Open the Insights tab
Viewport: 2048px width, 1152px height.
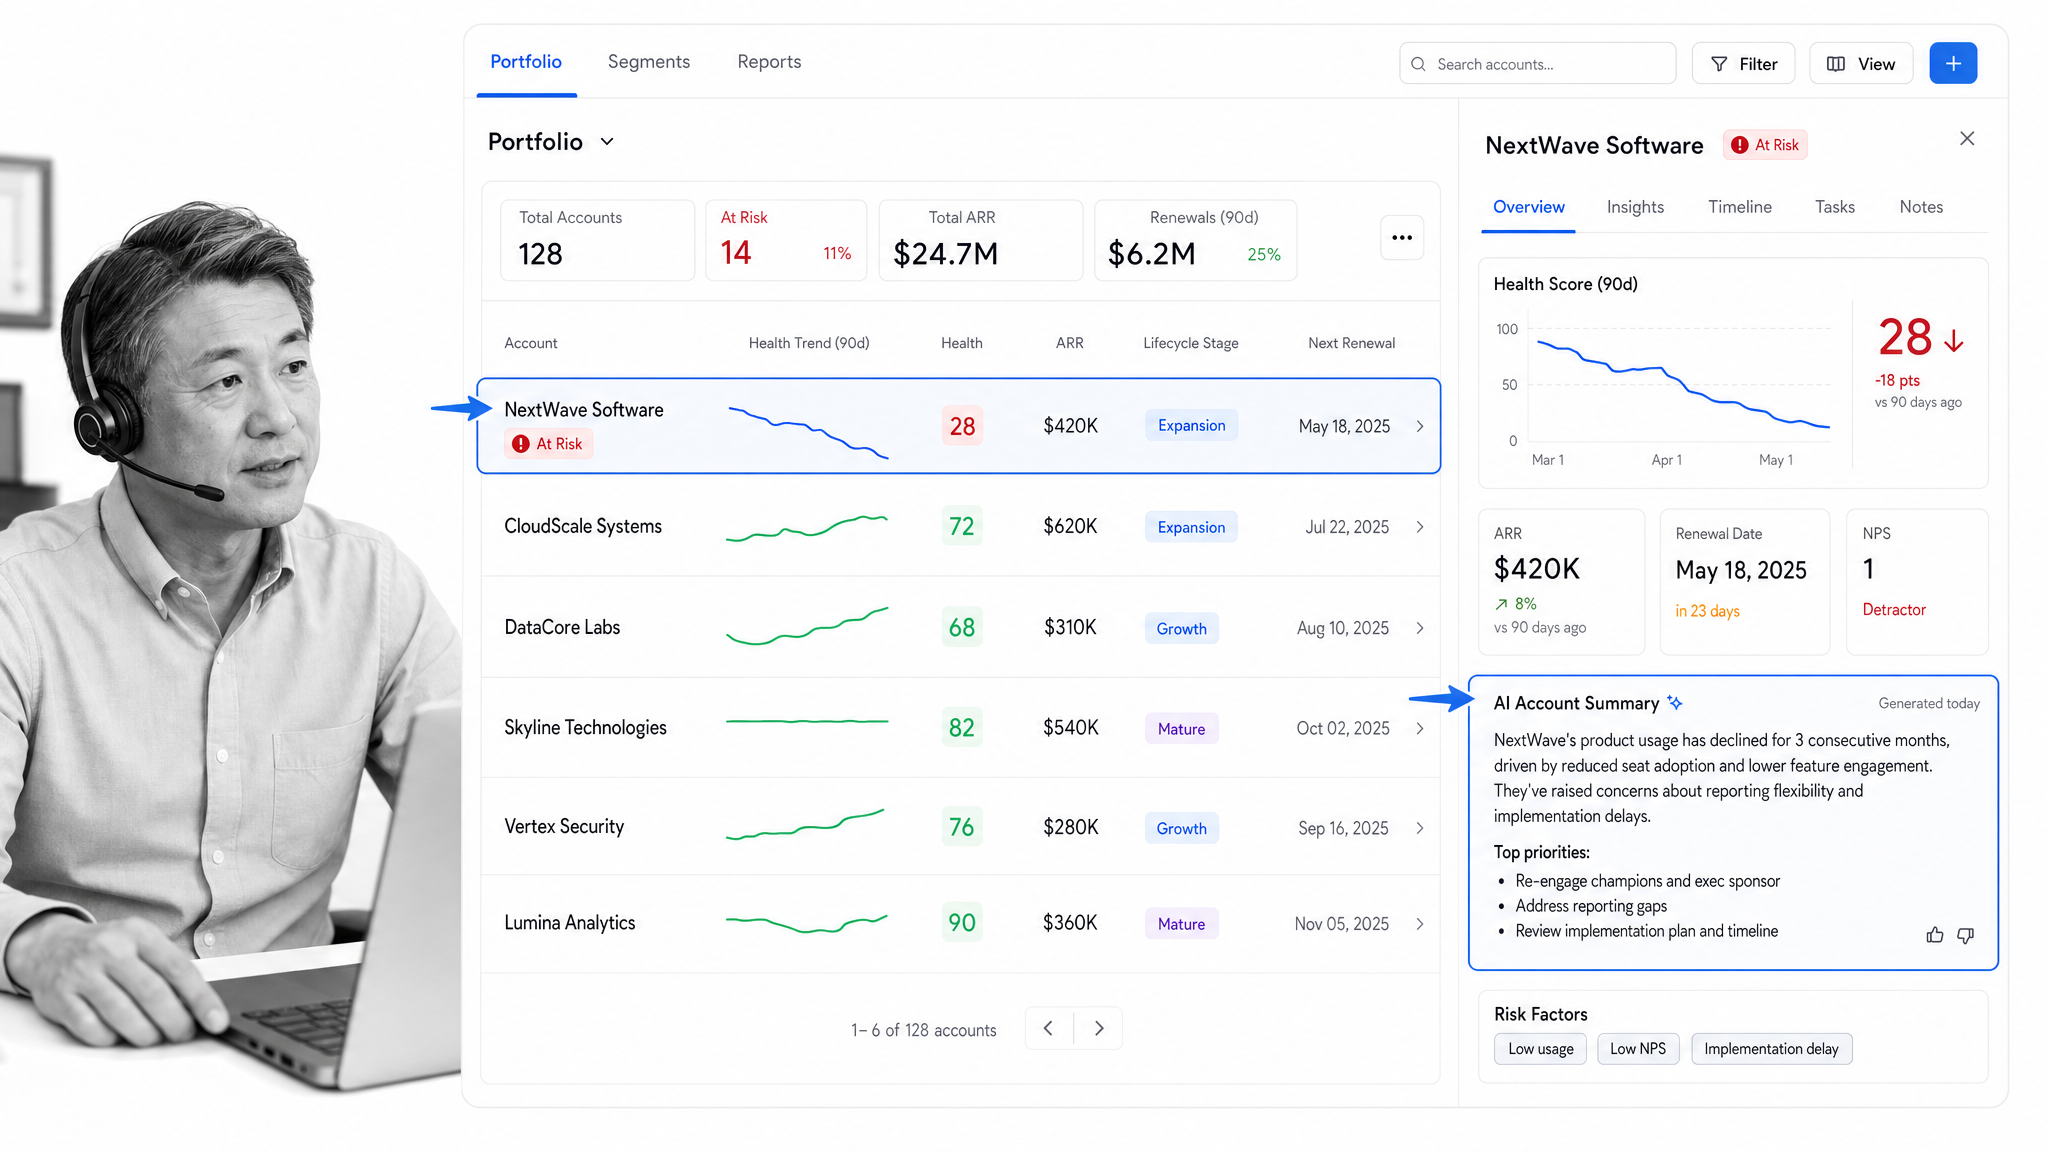(x=1635, y=207)
